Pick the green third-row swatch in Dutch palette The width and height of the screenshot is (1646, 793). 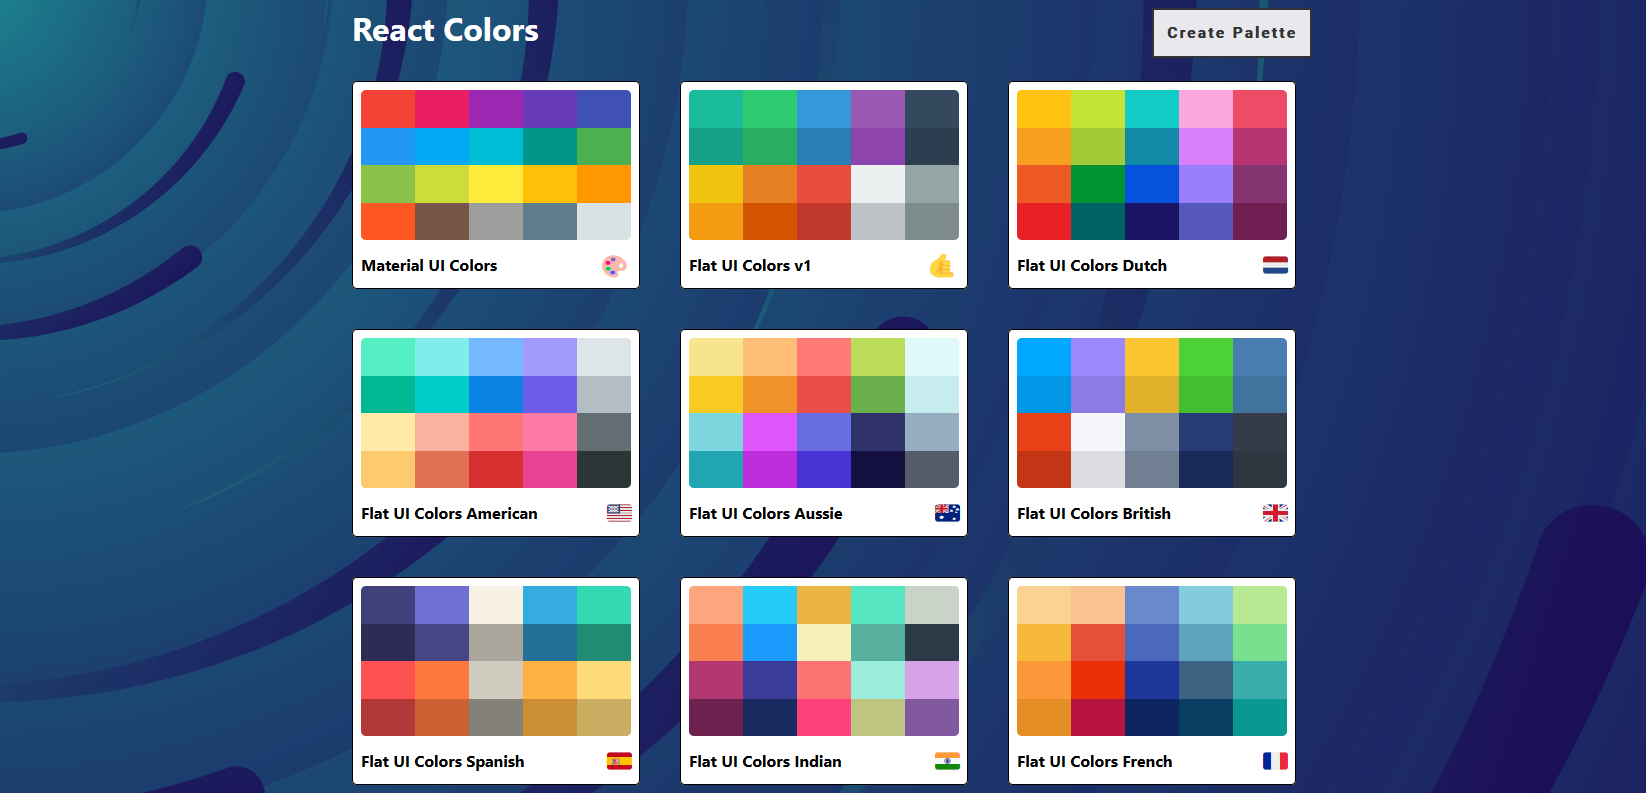[x=1098, y=184]
